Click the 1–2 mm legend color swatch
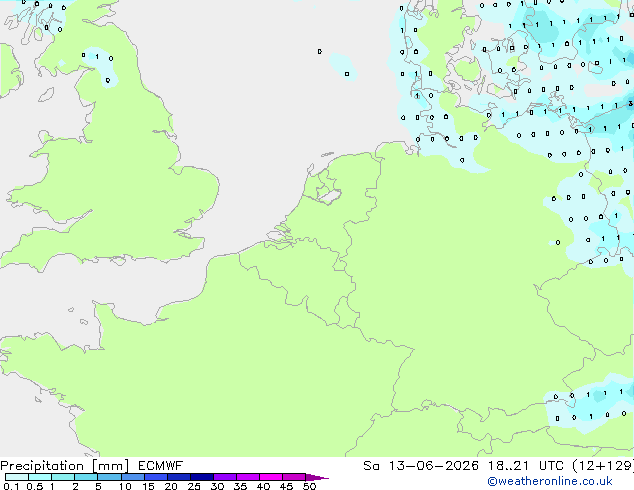Viewport: 634px width, 490px height. click(x=63, y=477)
